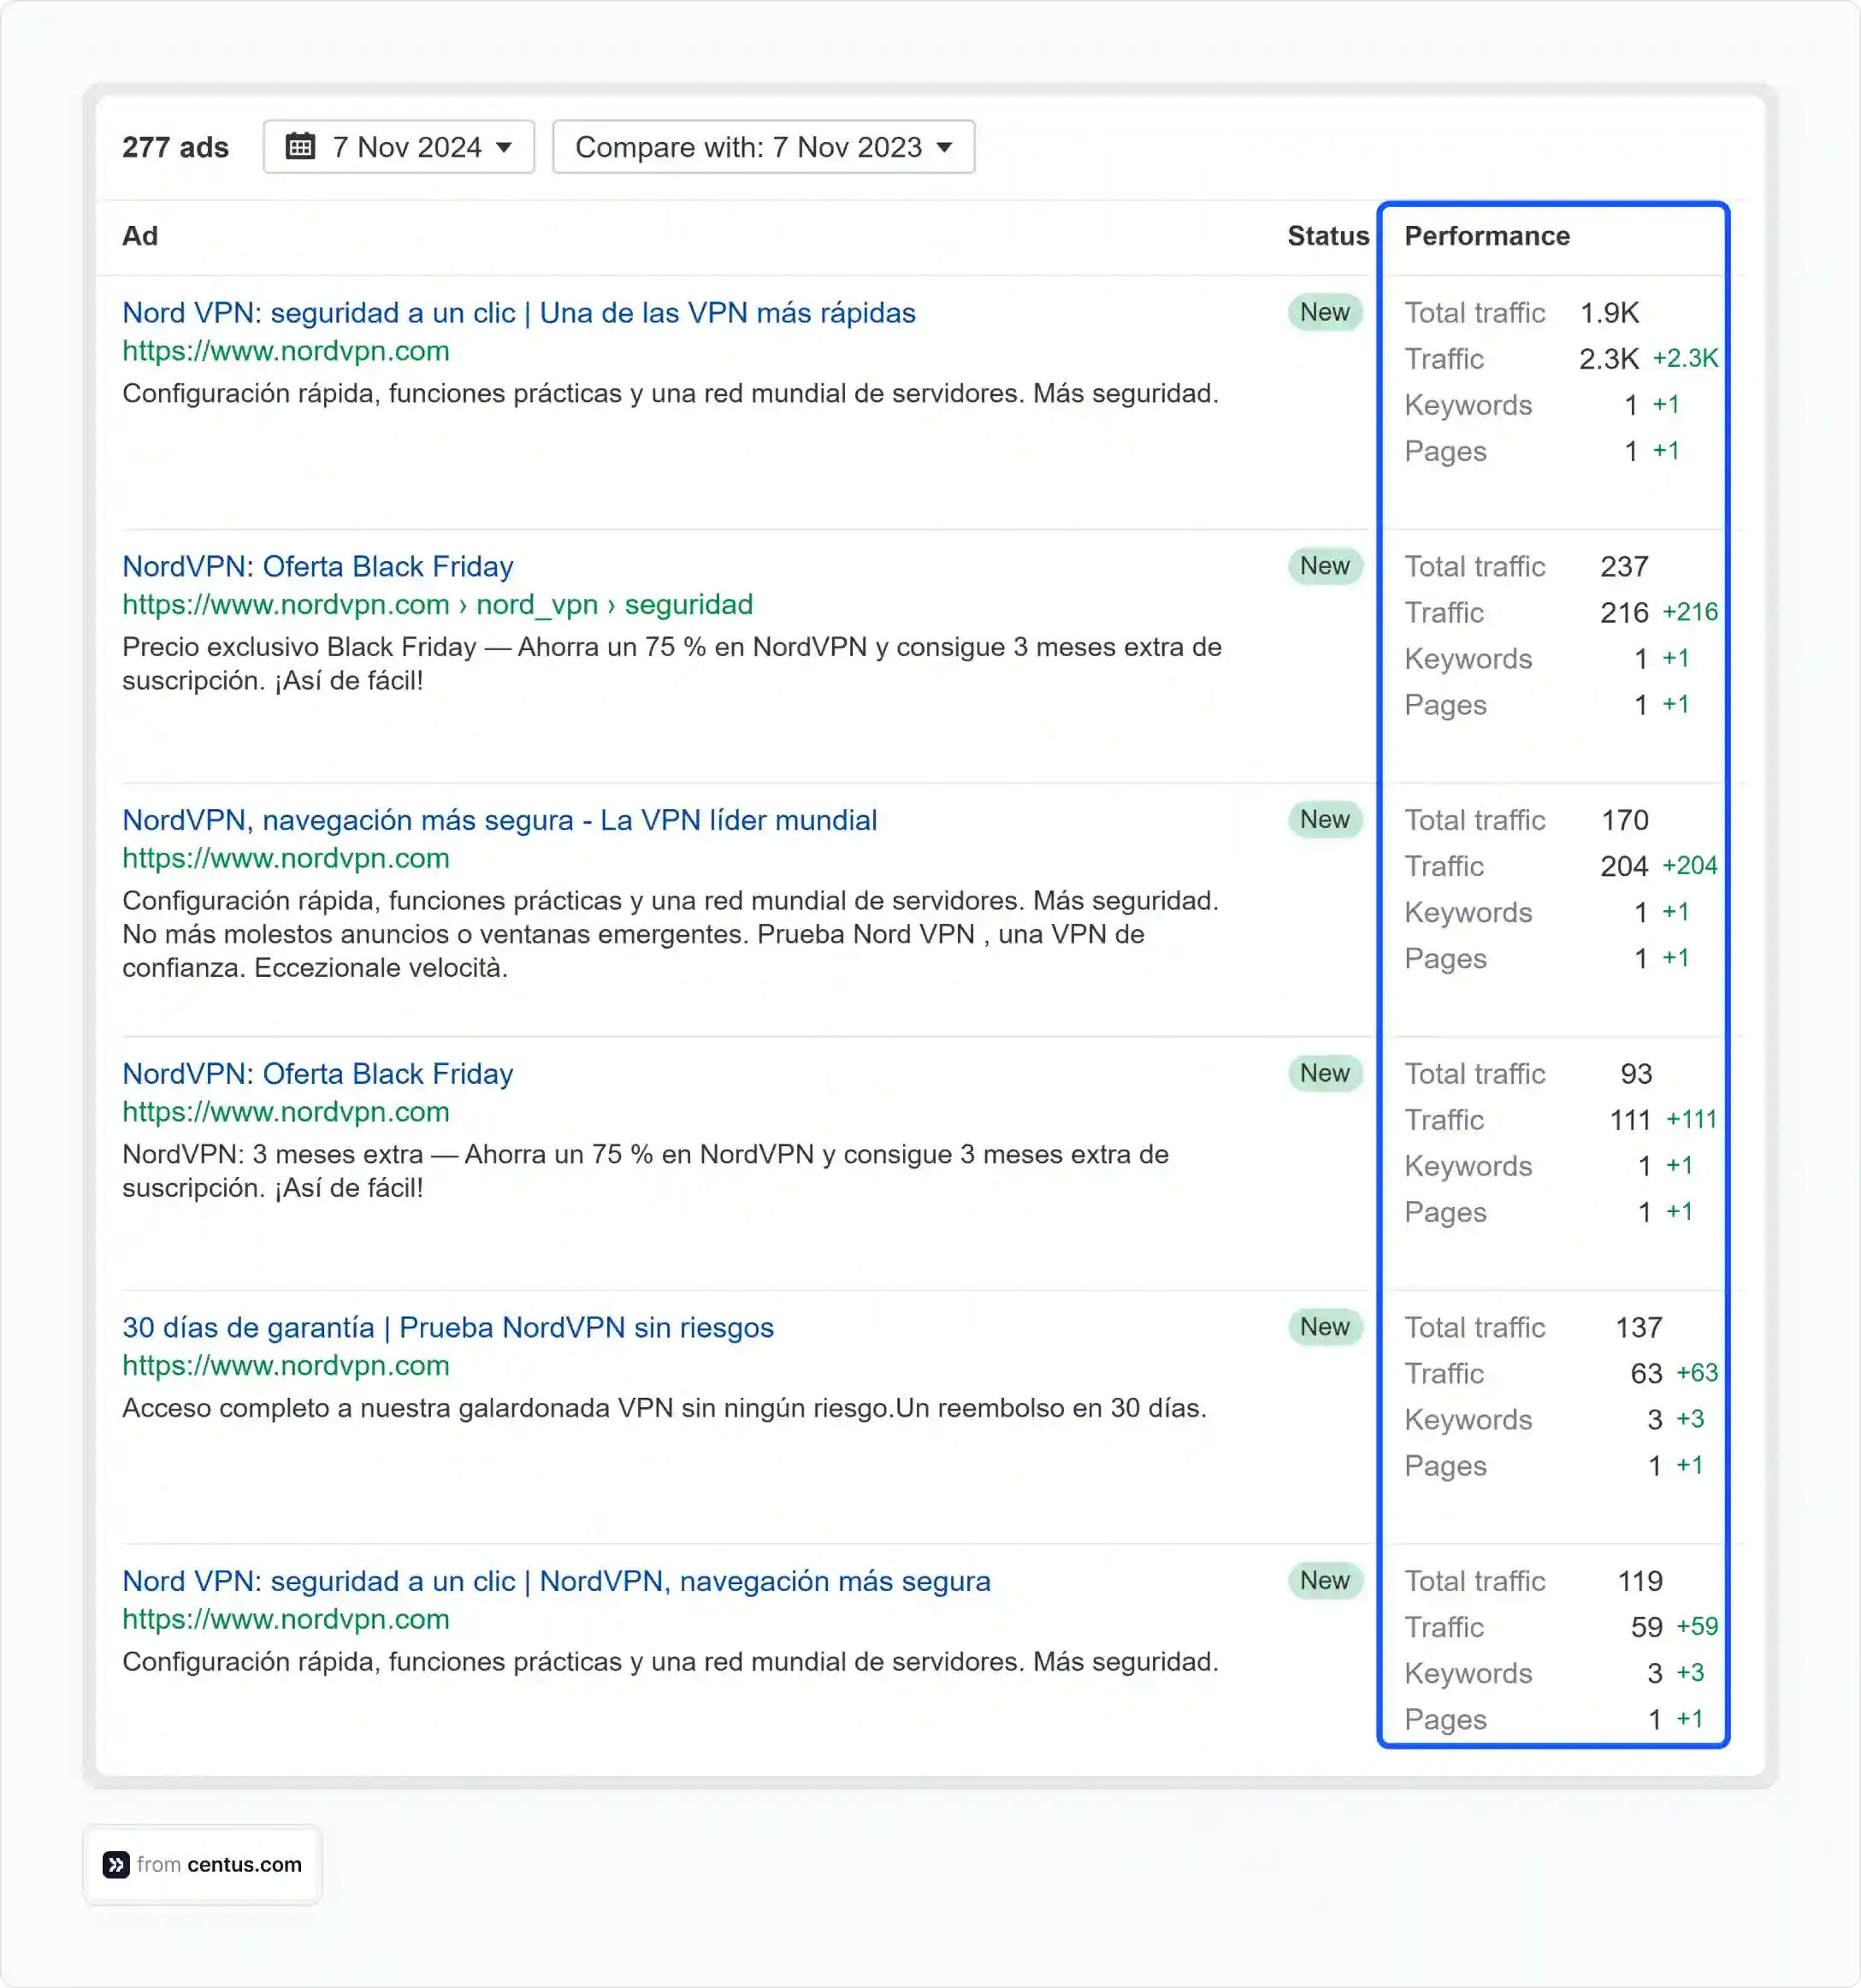Open 'NordVPN, navegación más segura' ad
The height and width of the screenshot is (1988, 1861).
(499, 820)
